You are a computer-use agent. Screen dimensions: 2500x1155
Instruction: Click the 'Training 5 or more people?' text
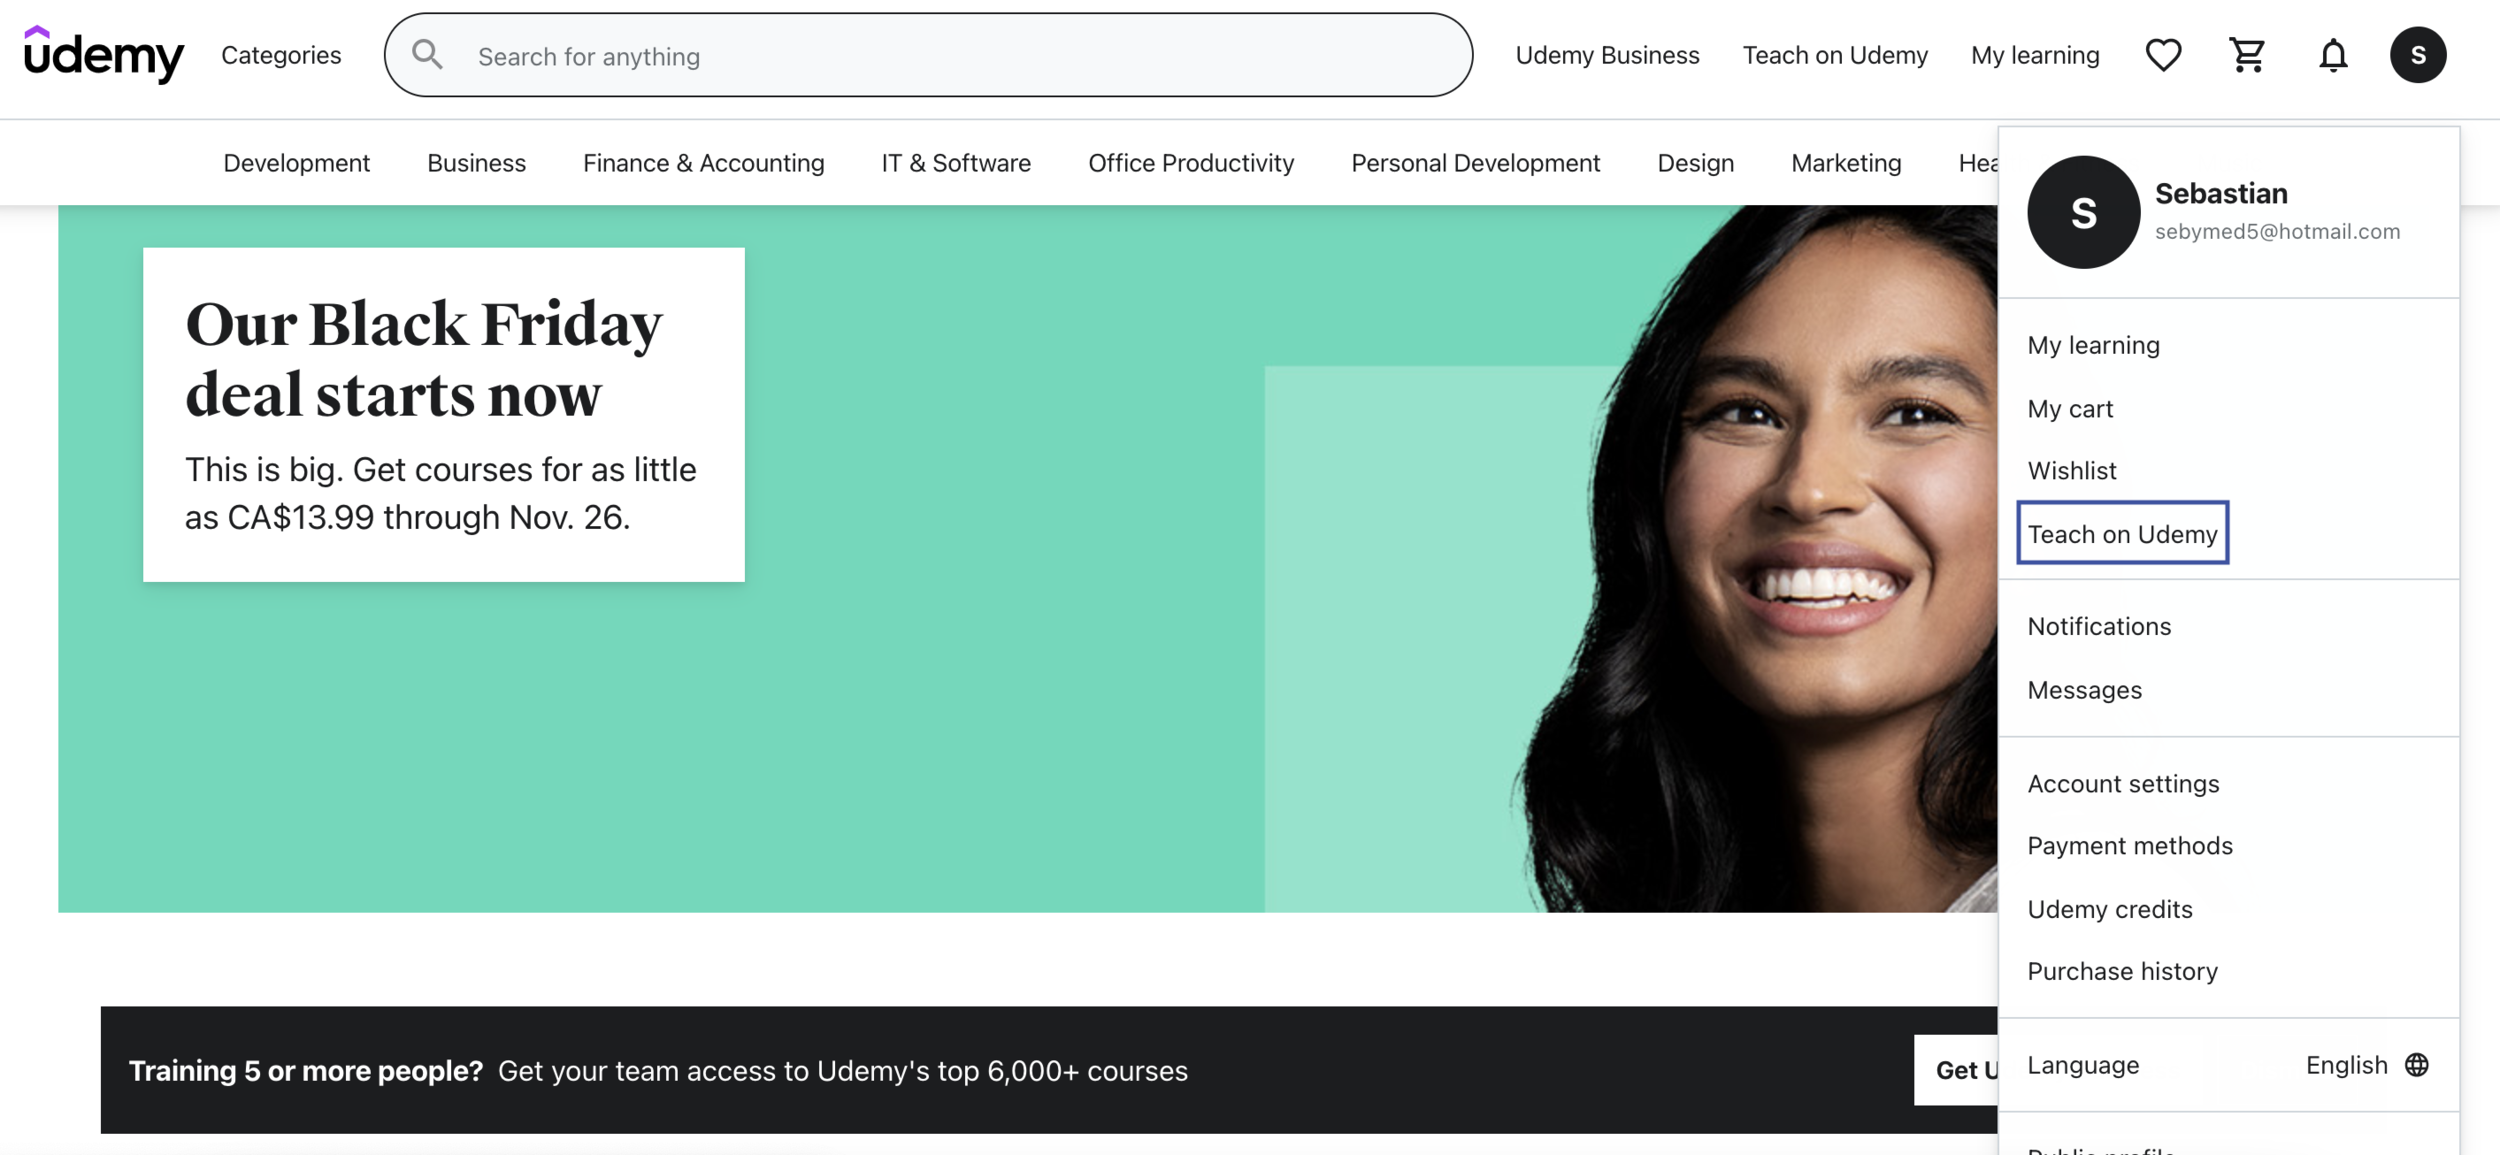[x=306, y=1071]
